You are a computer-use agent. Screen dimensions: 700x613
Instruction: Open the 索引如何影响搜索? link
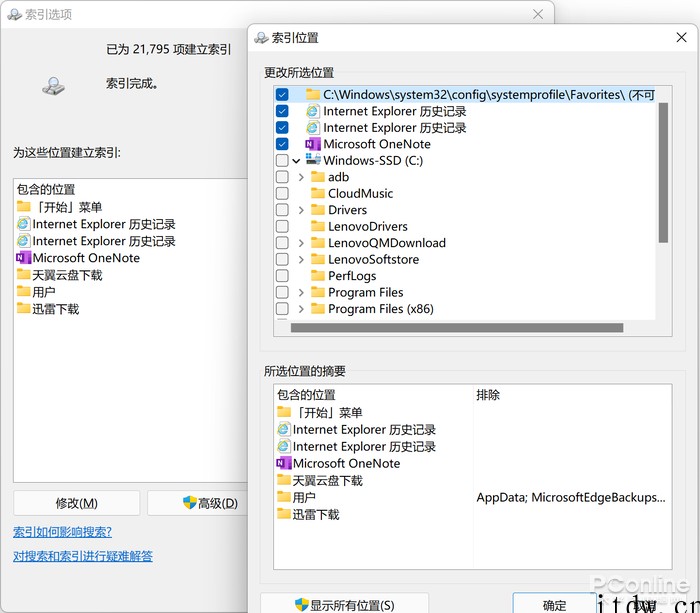point(62,532)
